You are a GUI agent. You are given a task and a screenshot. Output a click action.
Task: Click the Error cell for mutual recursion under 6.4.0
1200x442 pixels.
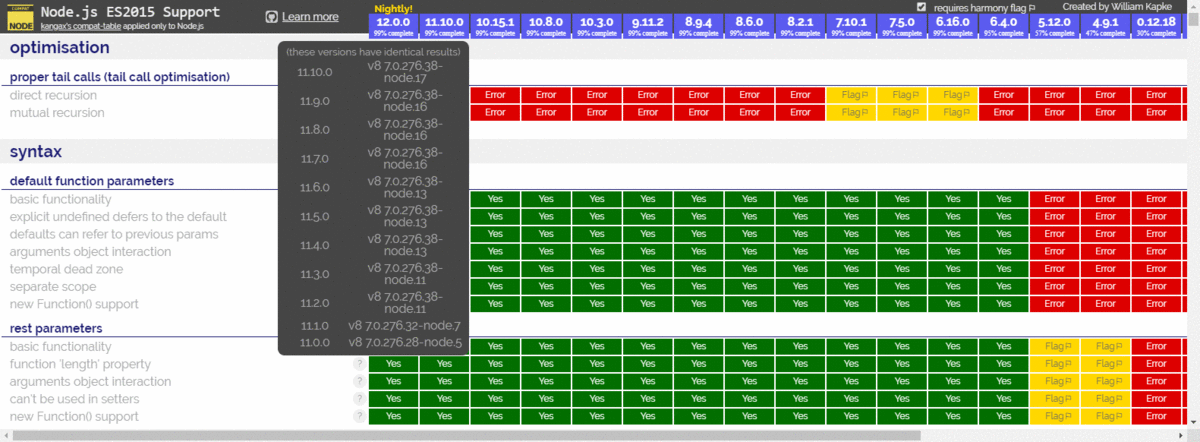(x=1003, y=113)
